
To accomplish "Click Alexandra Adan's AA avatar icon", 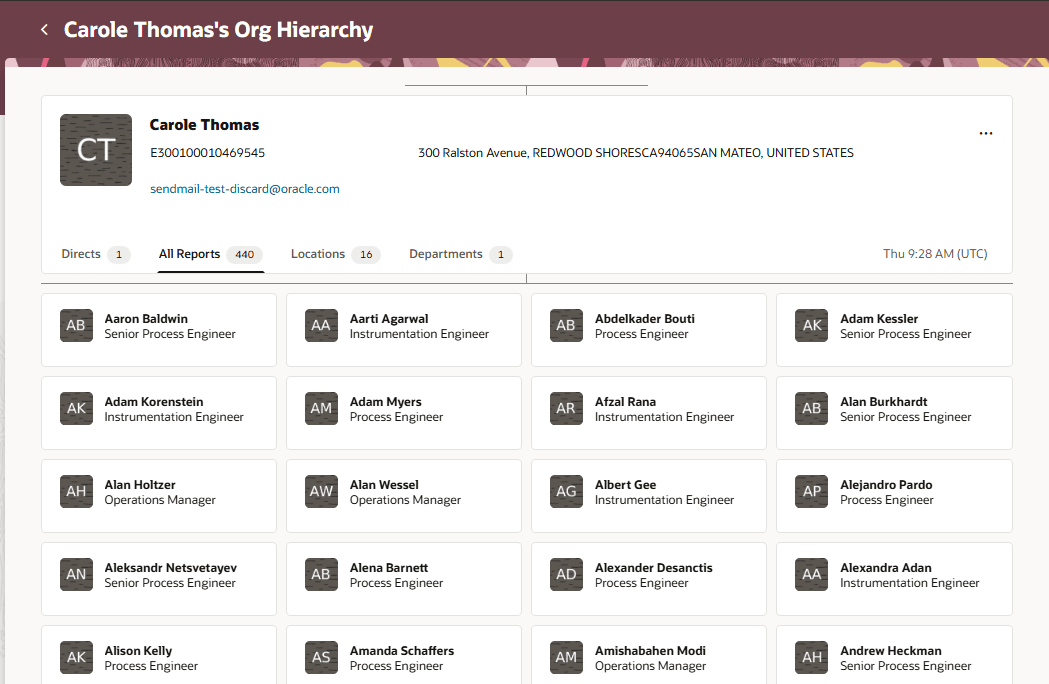I will coord(811,574).
